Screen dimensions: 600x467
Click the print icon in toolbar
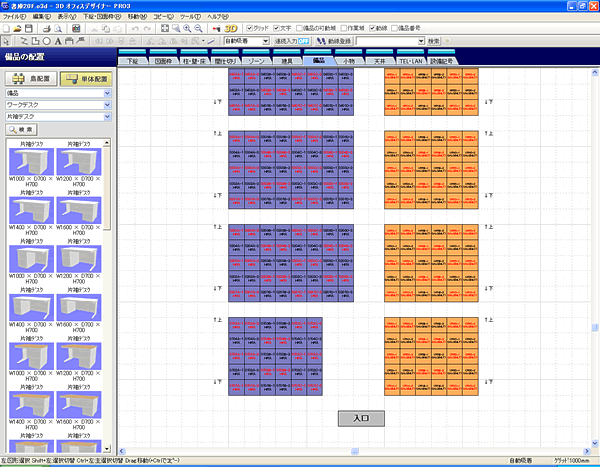point(42,29)
